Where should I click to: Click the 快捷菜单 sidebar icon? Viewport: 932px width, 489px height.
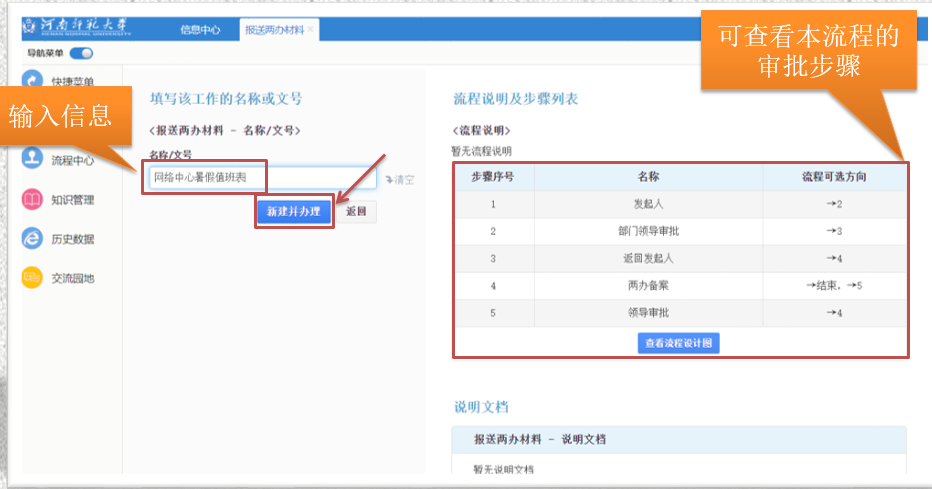(33, 82)
